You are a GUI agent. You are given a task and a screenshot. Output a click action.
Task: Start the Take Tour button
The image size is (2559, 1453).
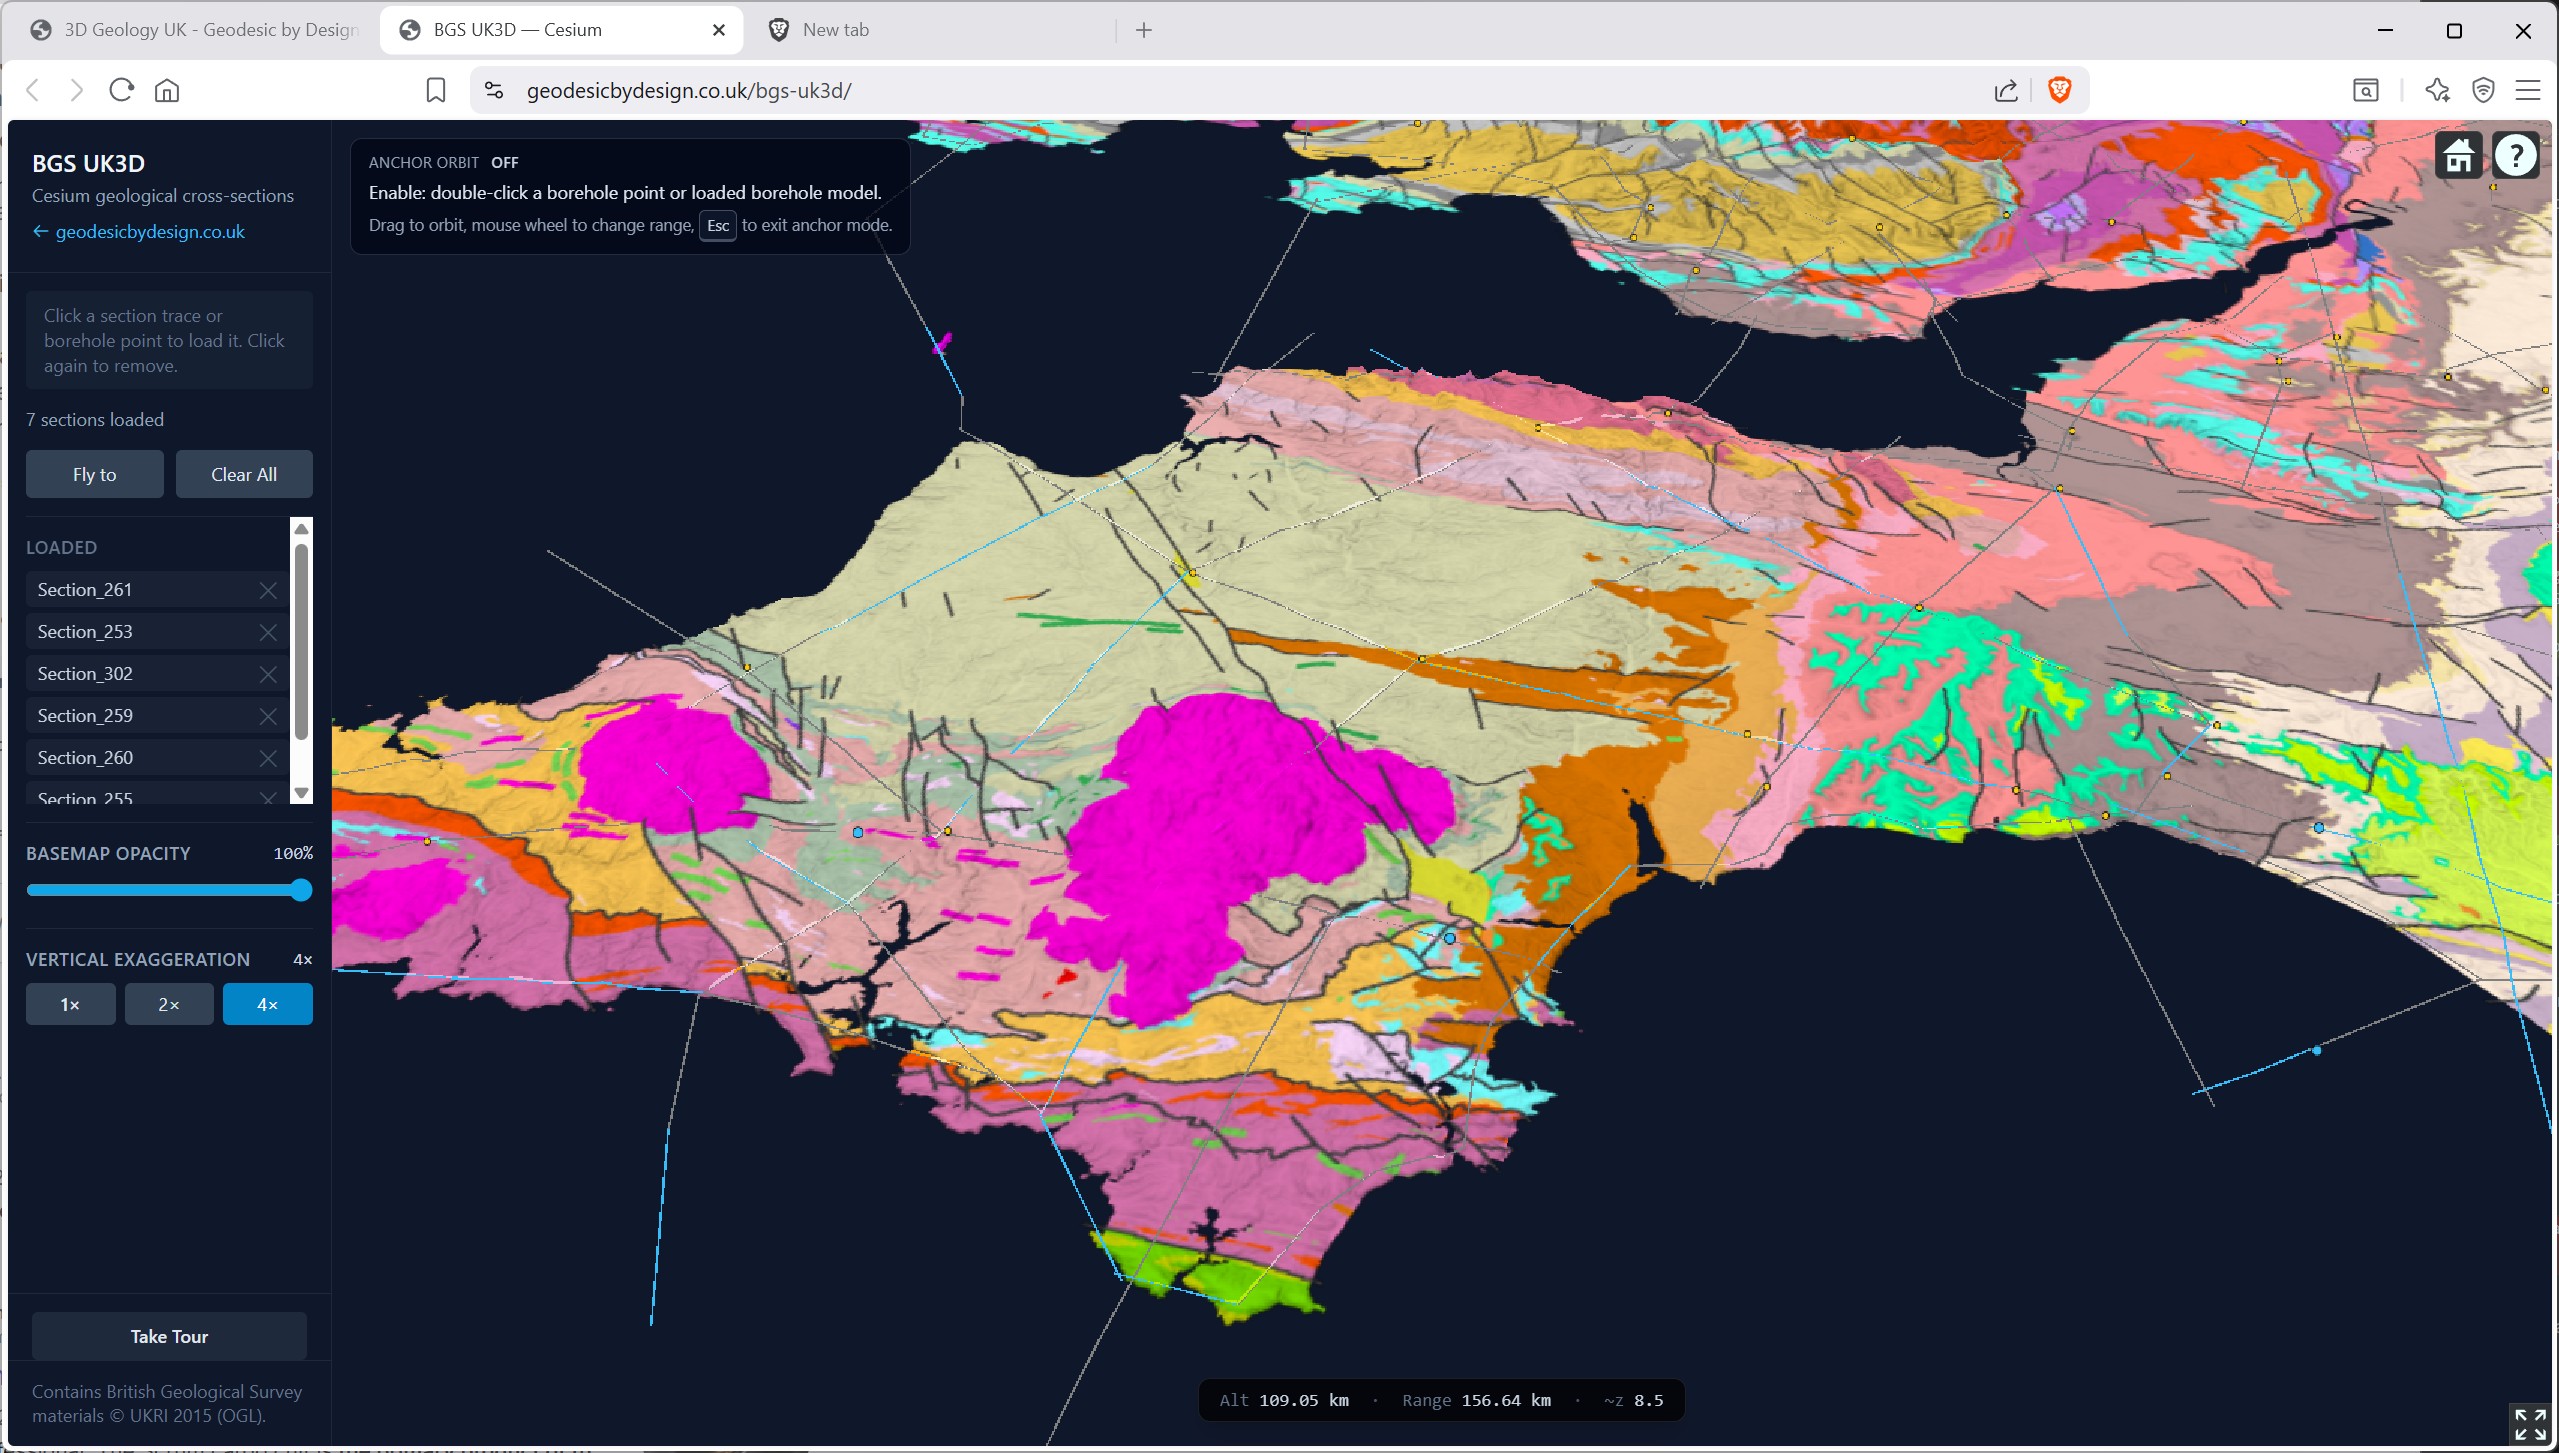169,1336
